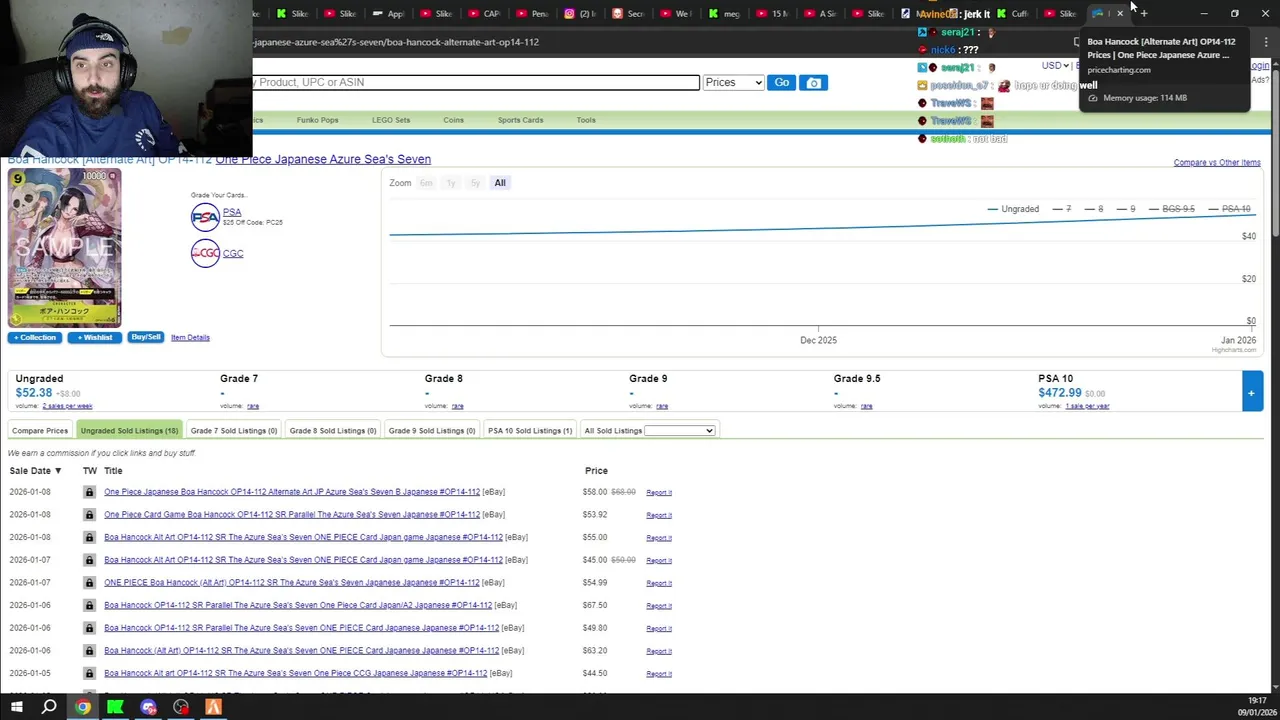Open Windows taskbar search
Image resolution: width=1280 pixels, height=720 pixels.
tap(49, 707)
